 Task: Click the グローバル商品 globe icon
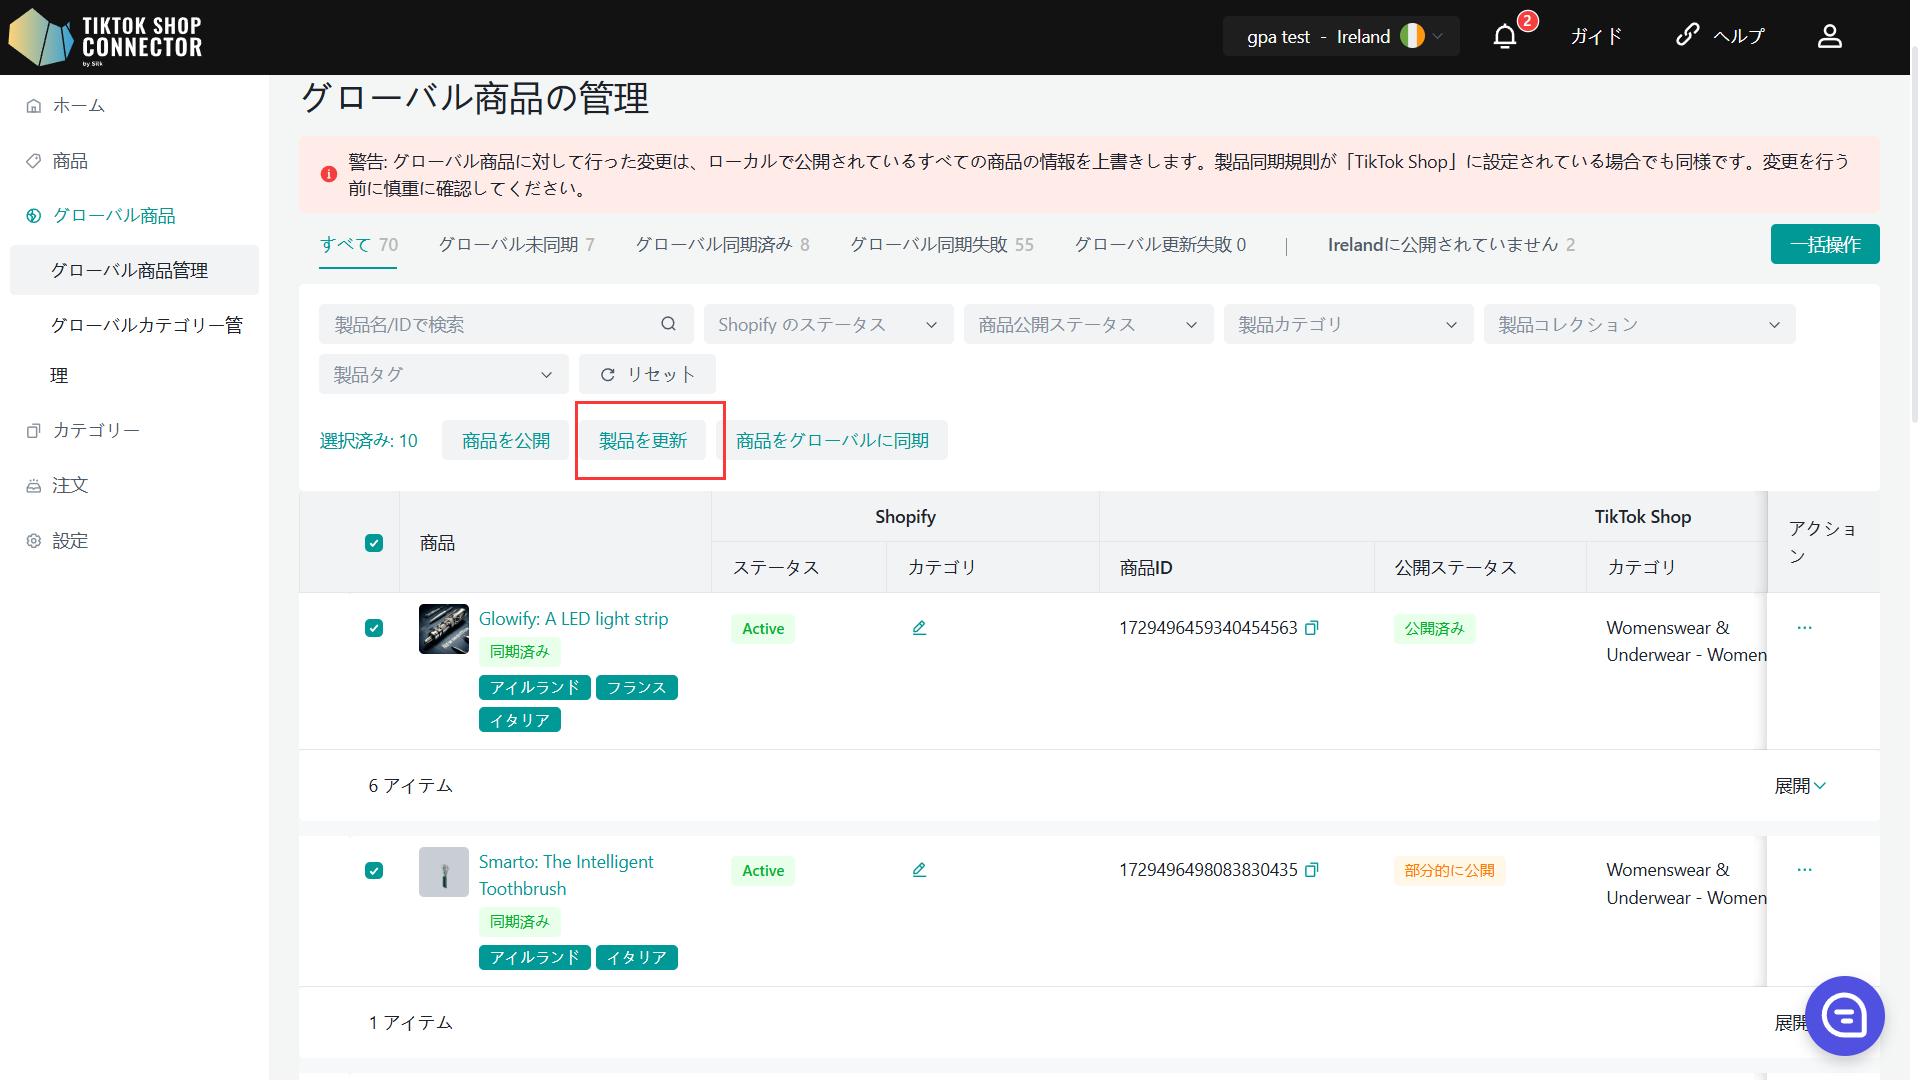[x=34, y=216]
